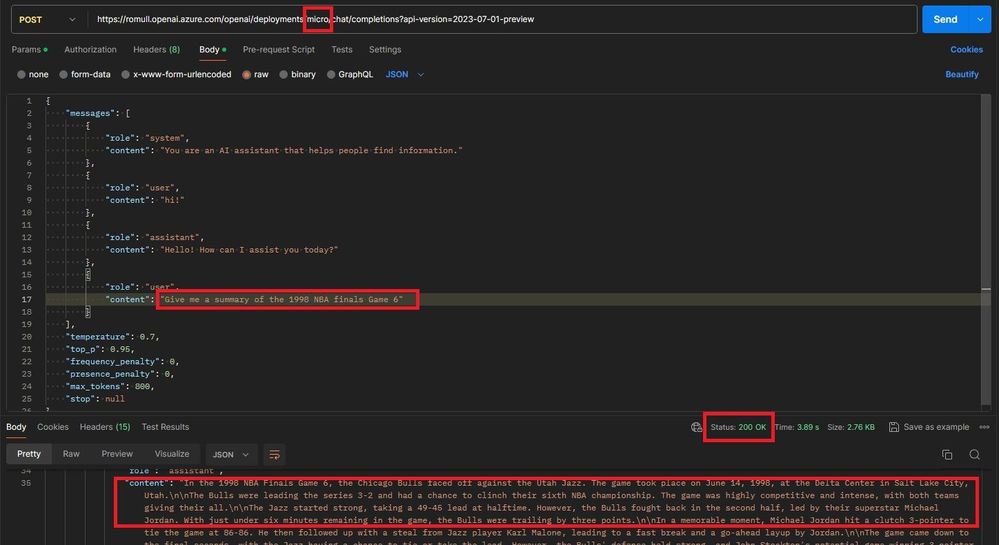
Task: Open the Send options dropdown arrow
Action: click(x=980, y=20)
